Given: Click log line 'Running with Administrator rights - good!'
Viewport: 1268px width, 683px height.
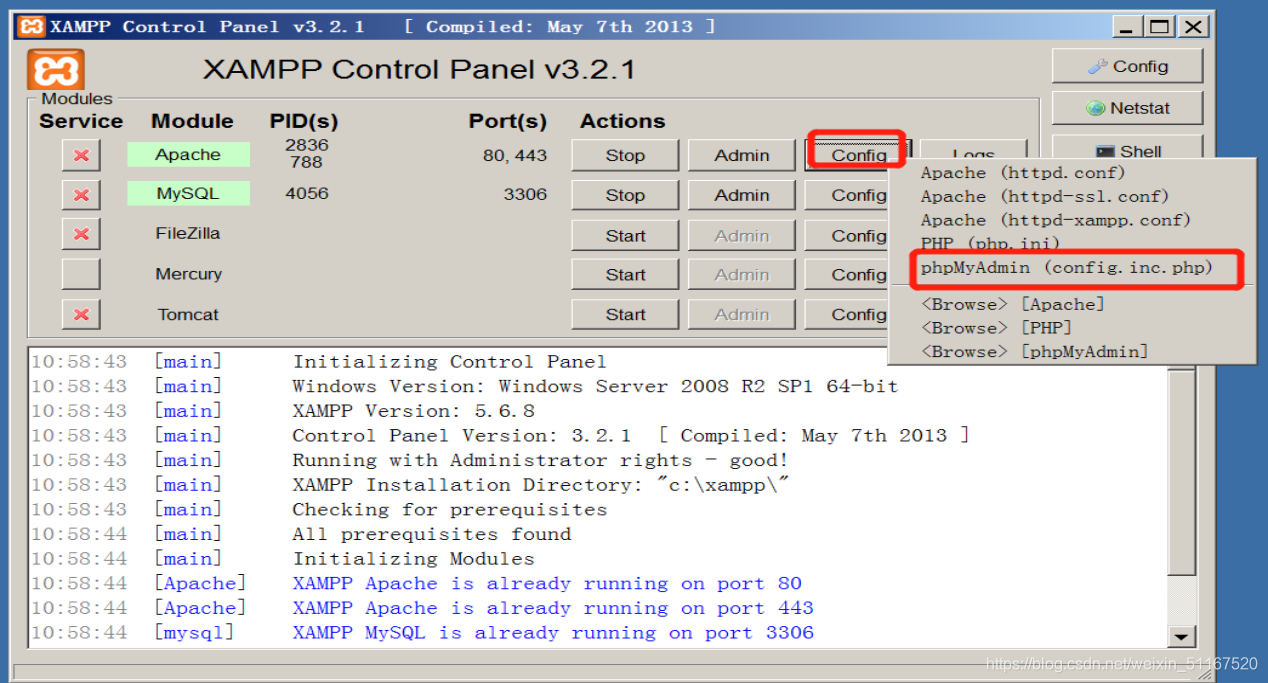Looking at the screenshot, I should click(x=540, y=460).
